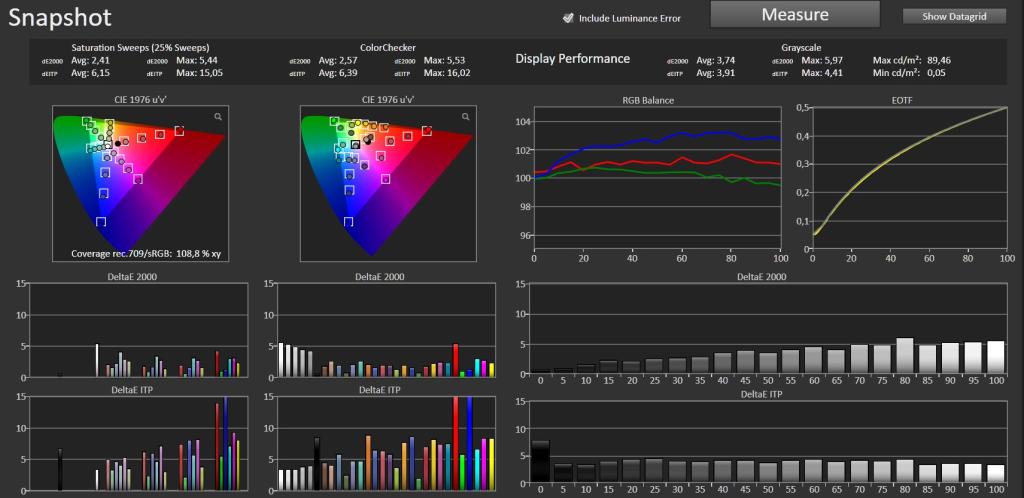Click the white bar in Saturation Sweeps DeltaE 2000
1024x498 pixels.
click(97, 360)
